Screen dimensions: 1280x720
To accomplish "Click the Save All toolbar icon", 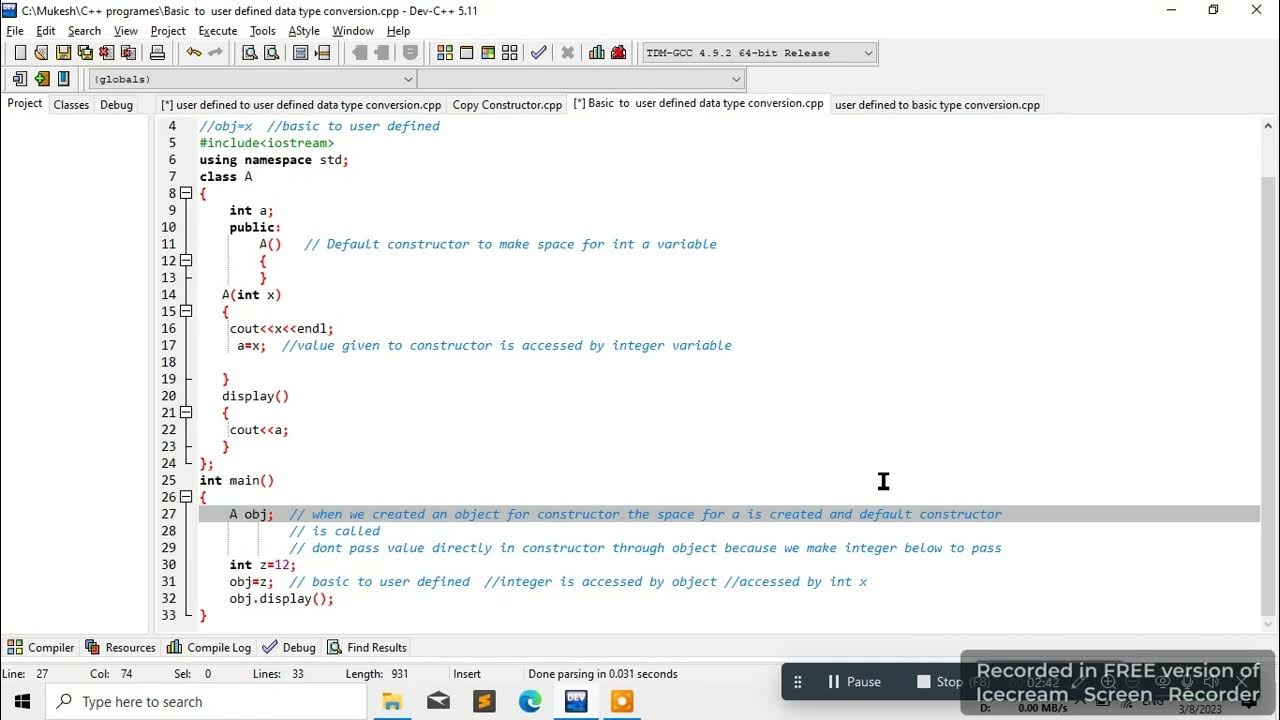I will tap(85, 53).
